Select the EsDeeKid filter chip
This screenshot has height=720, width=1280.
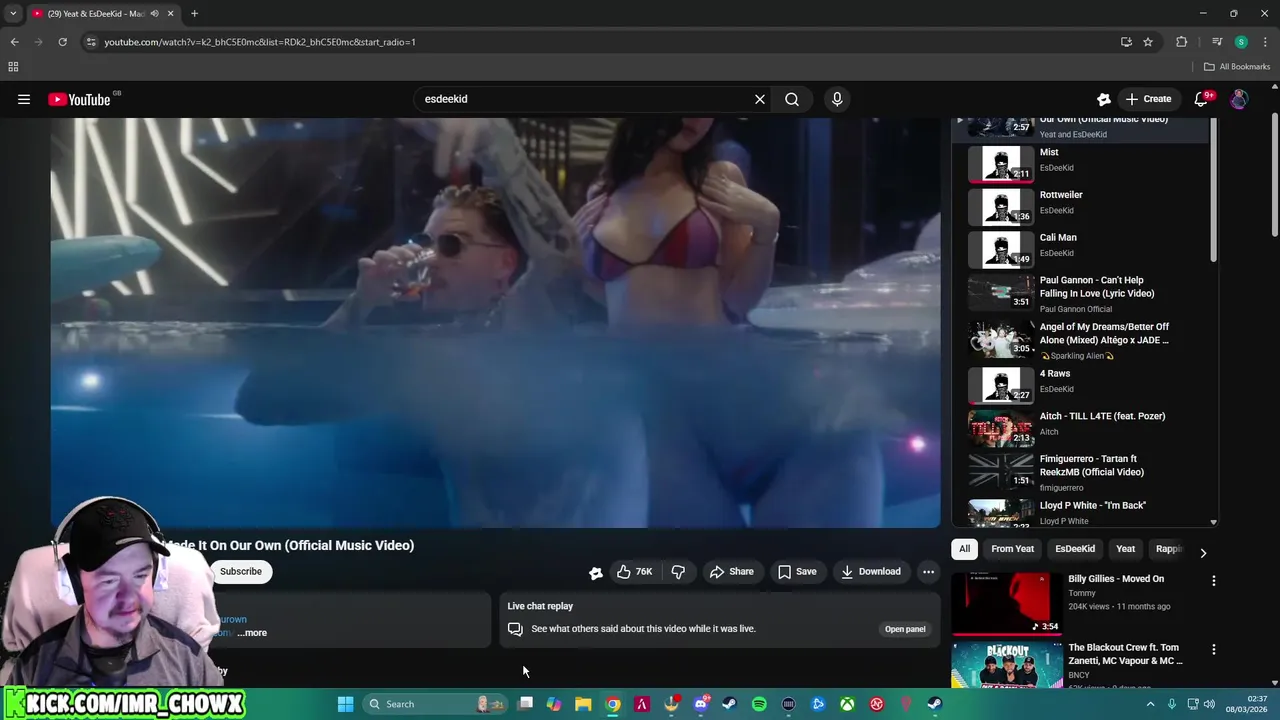coord(1075,549)
